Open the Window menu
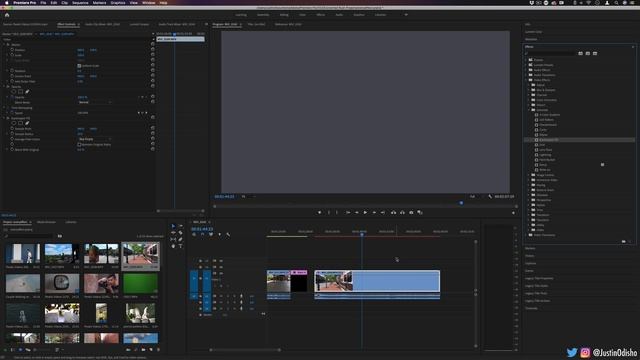640x360 pixels. [x=149, y=2]
